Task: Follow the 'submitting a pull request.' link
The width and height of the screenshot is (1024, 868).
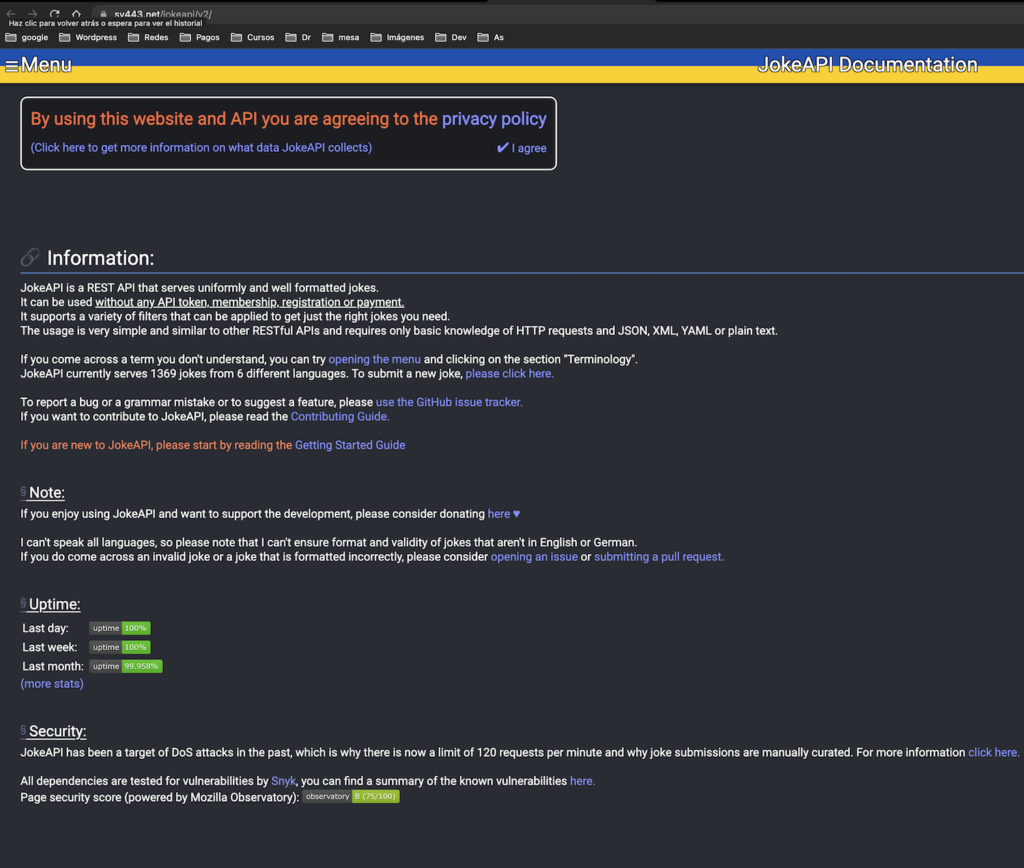Action: (659, 557)
